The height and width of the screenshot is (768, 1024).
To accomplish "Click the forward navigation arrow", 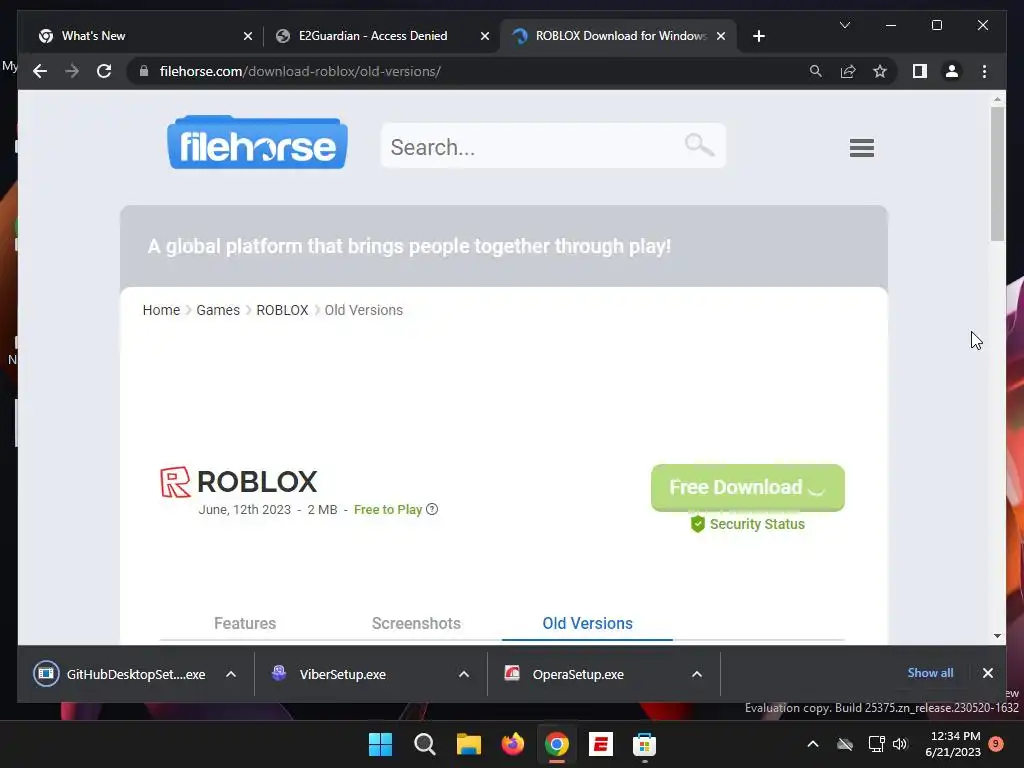I will coord(72,71).
